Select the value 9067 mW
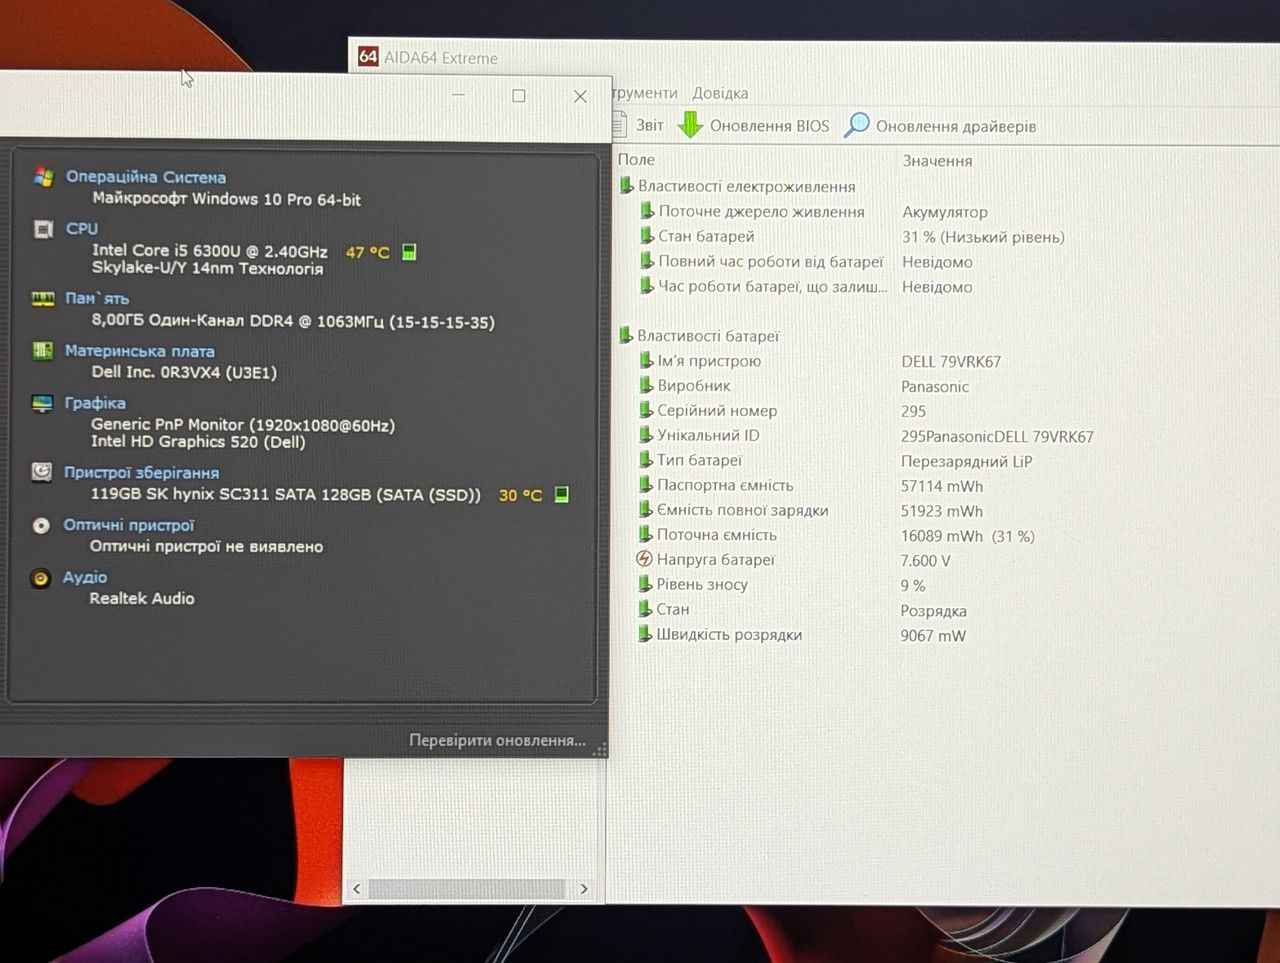1280x963 pixels. click(x=933, y=636)
